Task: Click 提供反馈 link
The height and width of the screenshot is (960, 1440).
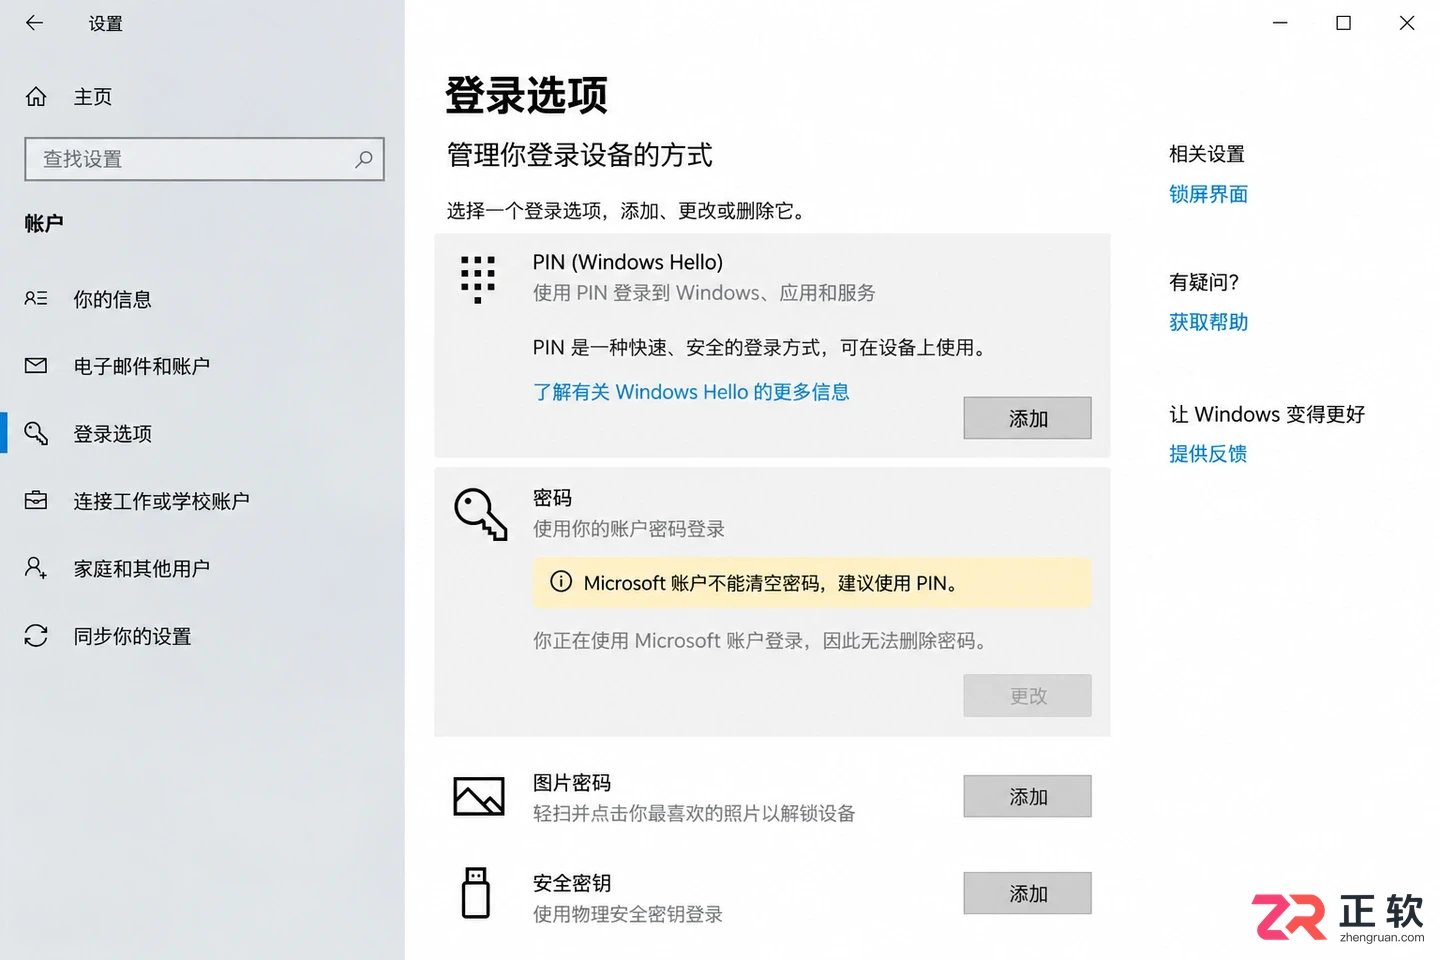Action: pos(1208,454)
